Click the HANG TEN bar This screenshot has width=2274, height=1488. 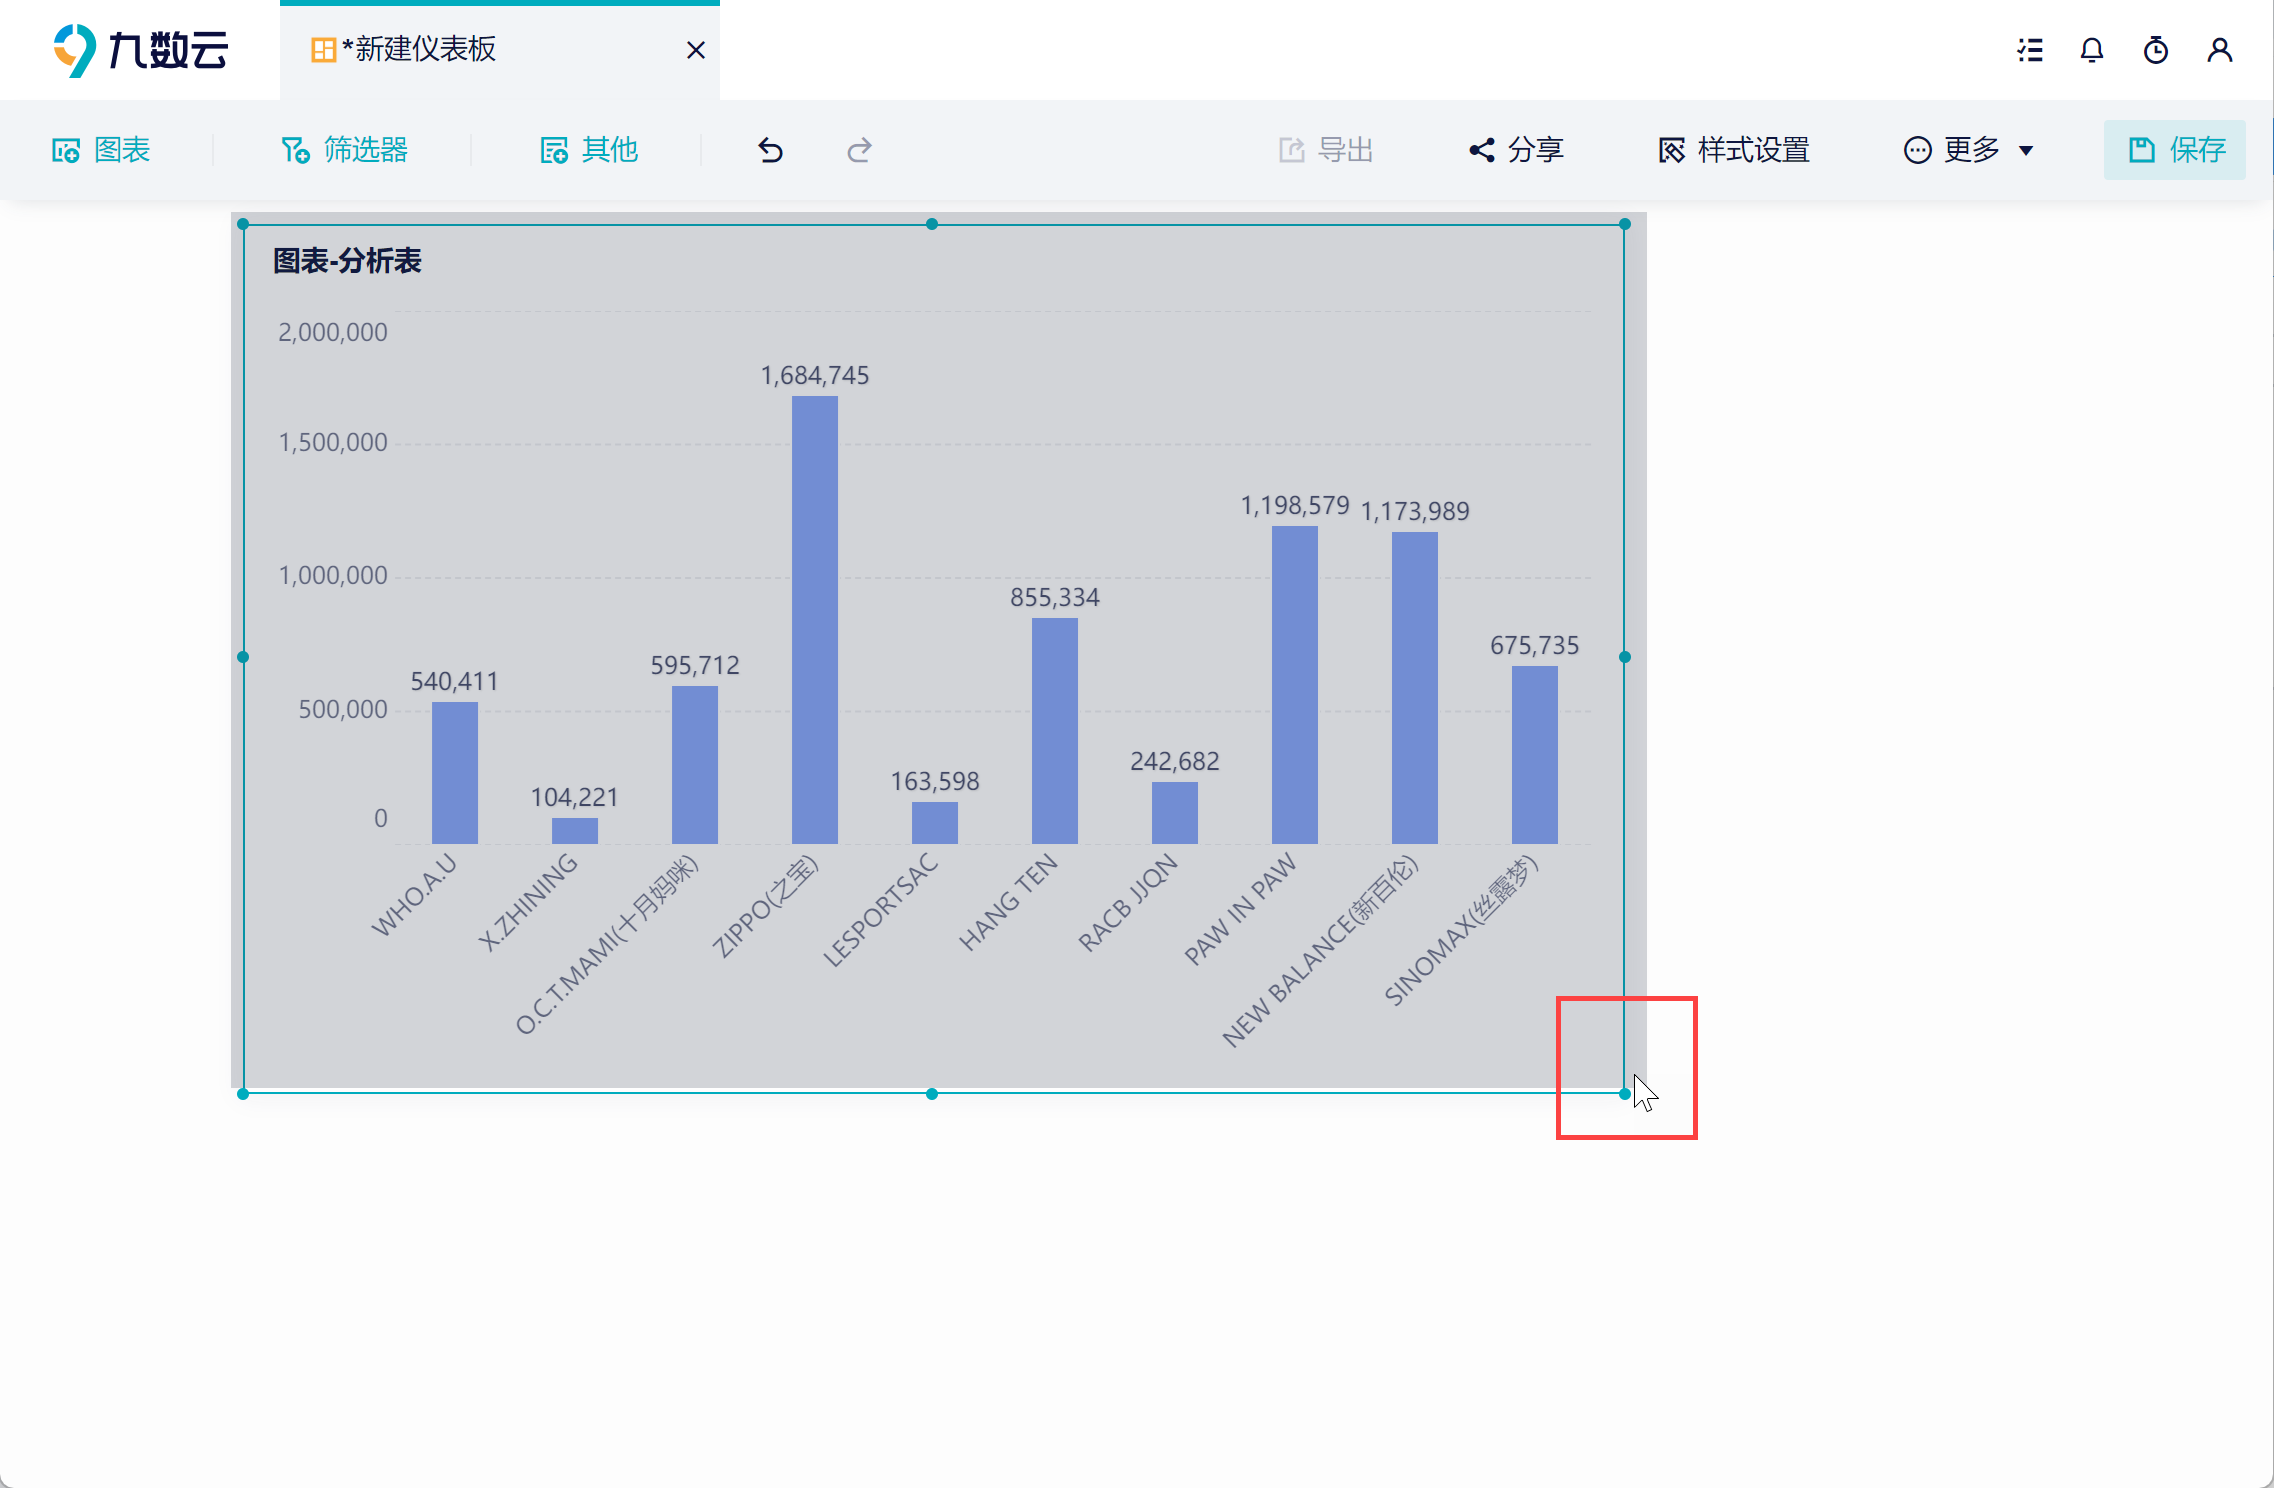click(1055, 731)
